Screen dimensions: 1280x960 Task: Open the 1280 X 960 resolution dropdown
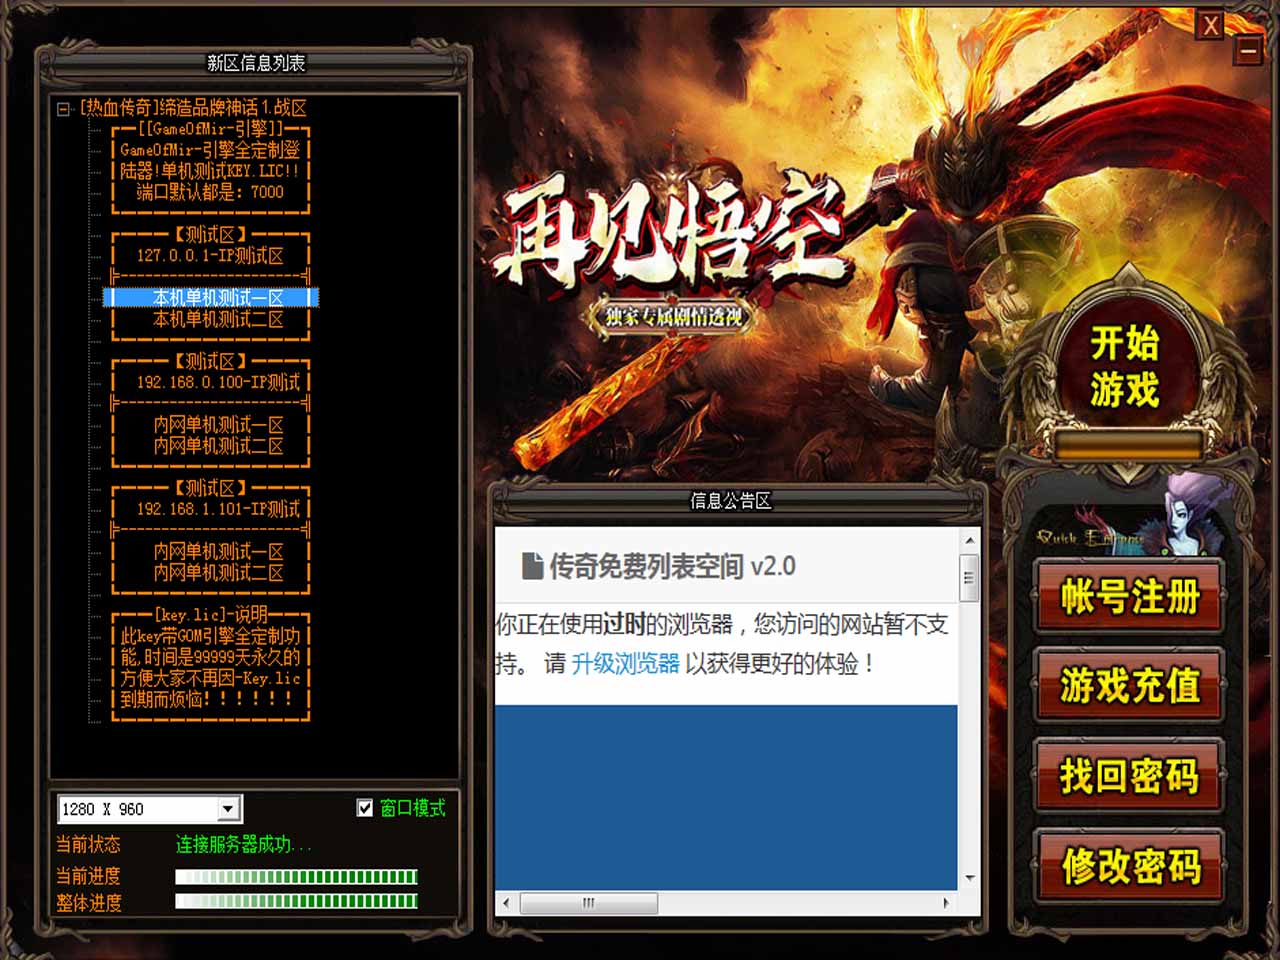[229, 808]
